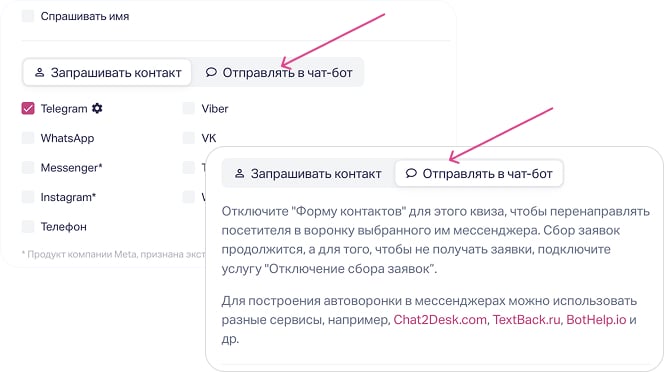Open the TextBack.ru link
The image size is (664, 372).
pos(526,319)
